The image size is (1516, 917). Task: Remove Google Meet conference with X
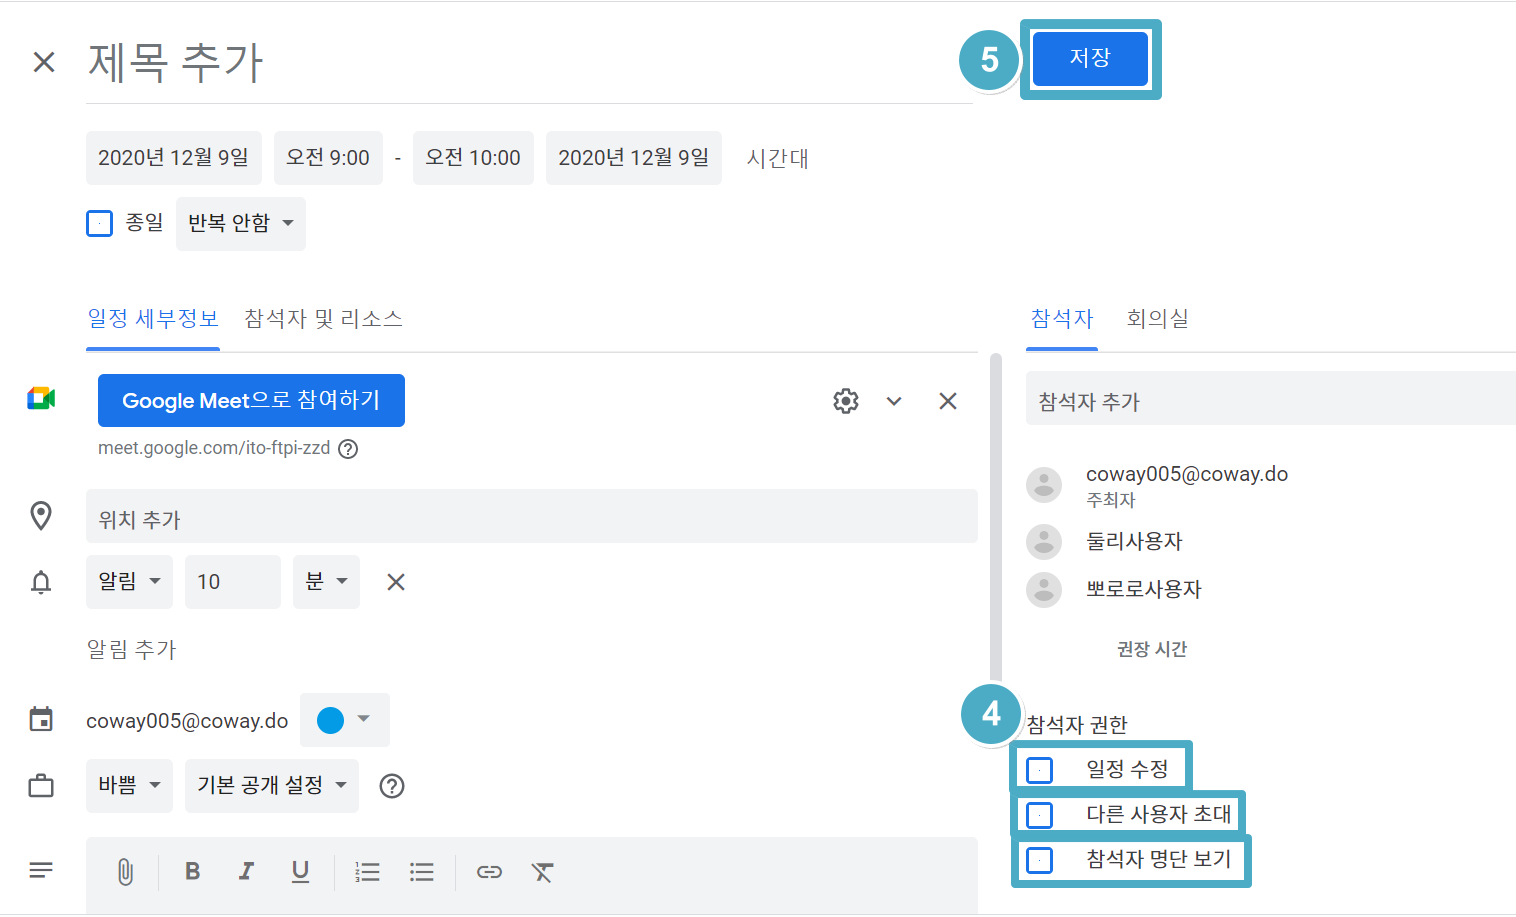point(948,401)
